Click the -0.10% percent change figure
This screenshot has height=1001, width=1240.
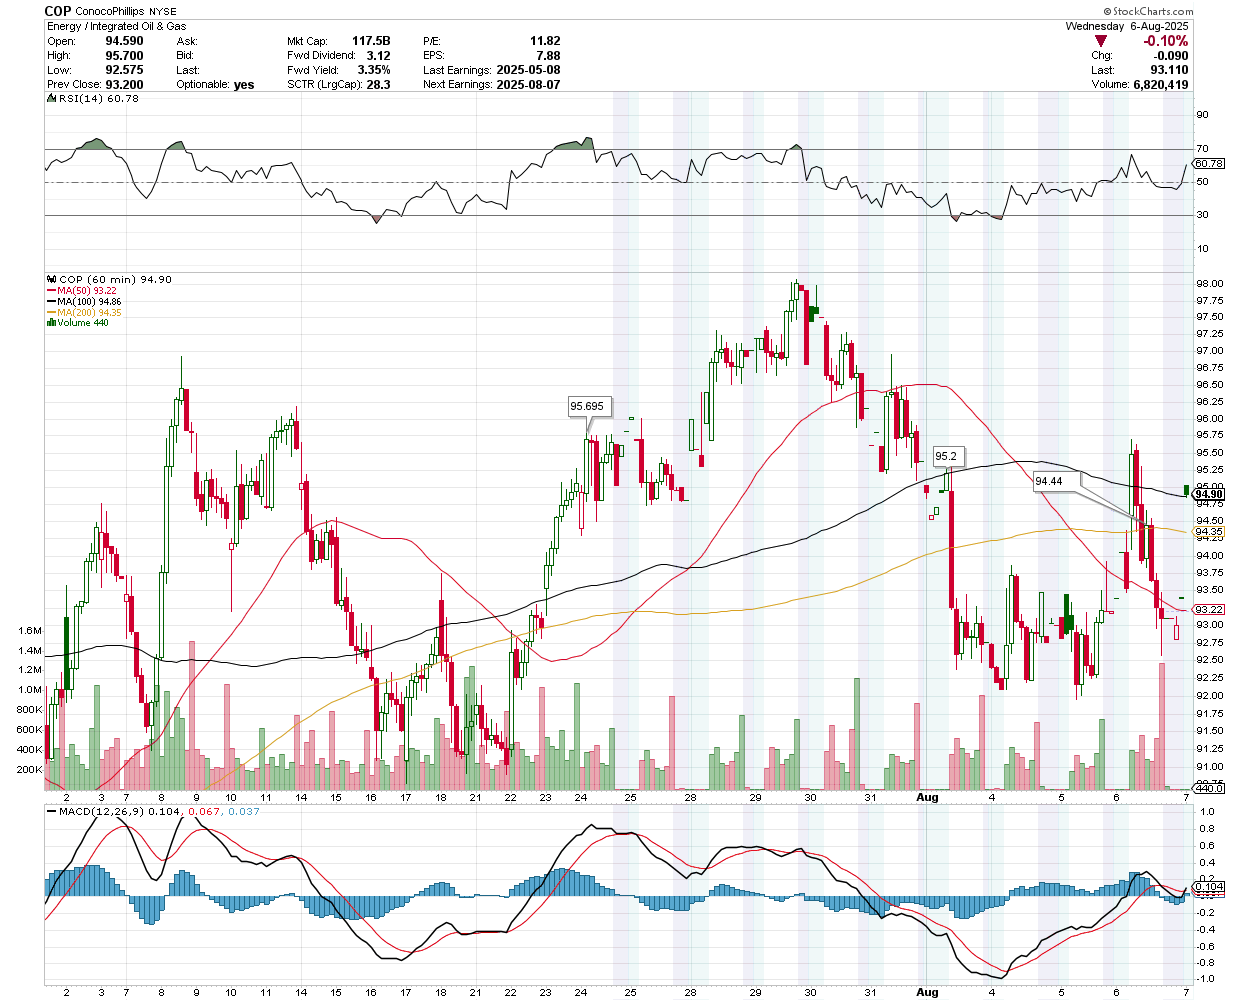(x=1166, y=41)
